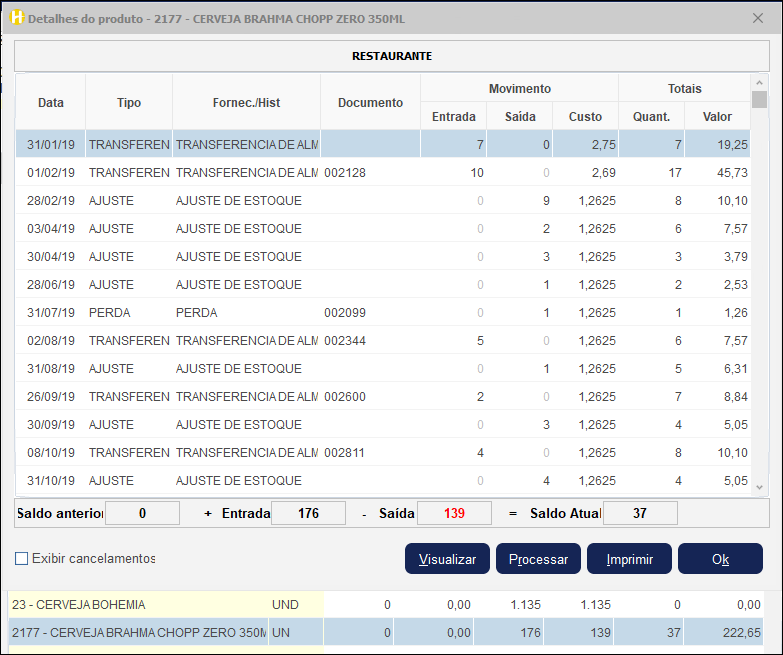Click the RESTAURANTE header bar
Viewport: 783px width, 655px height.
click(391, 56)
